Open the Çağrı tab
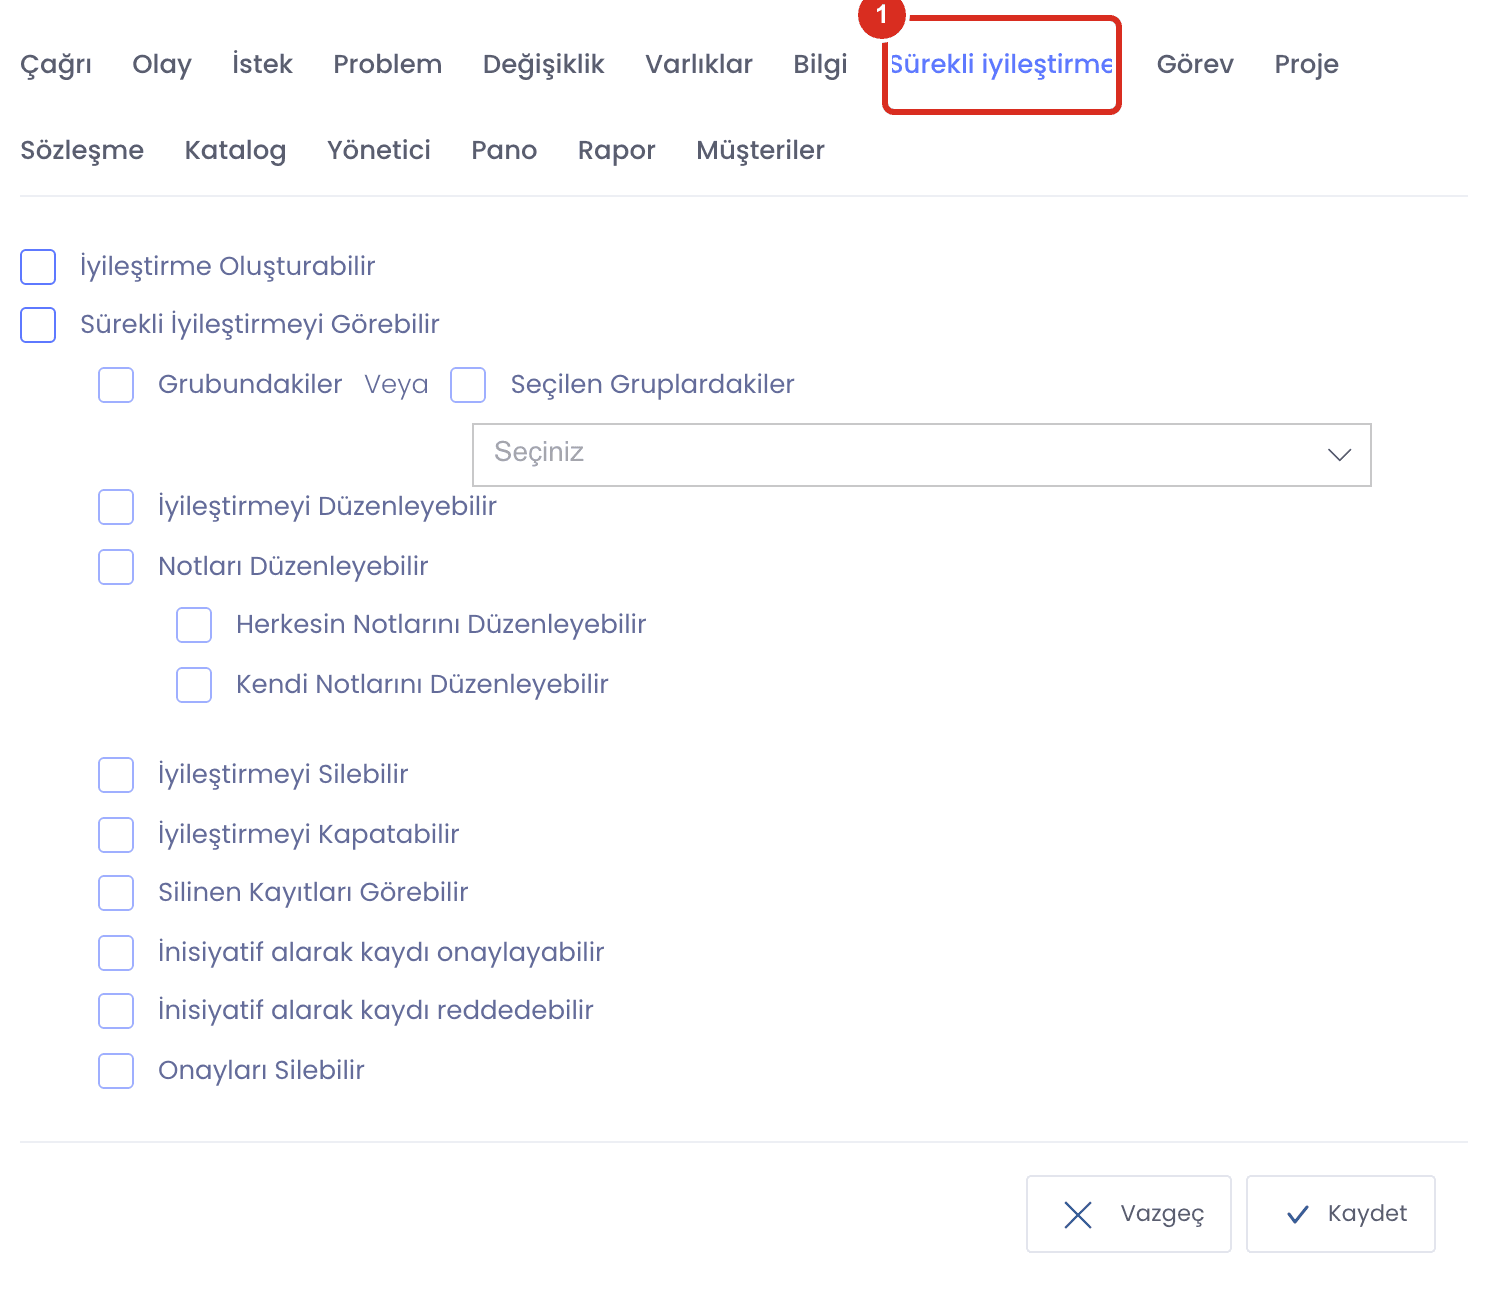The image size is (1488, 1306). coord(56,65)
